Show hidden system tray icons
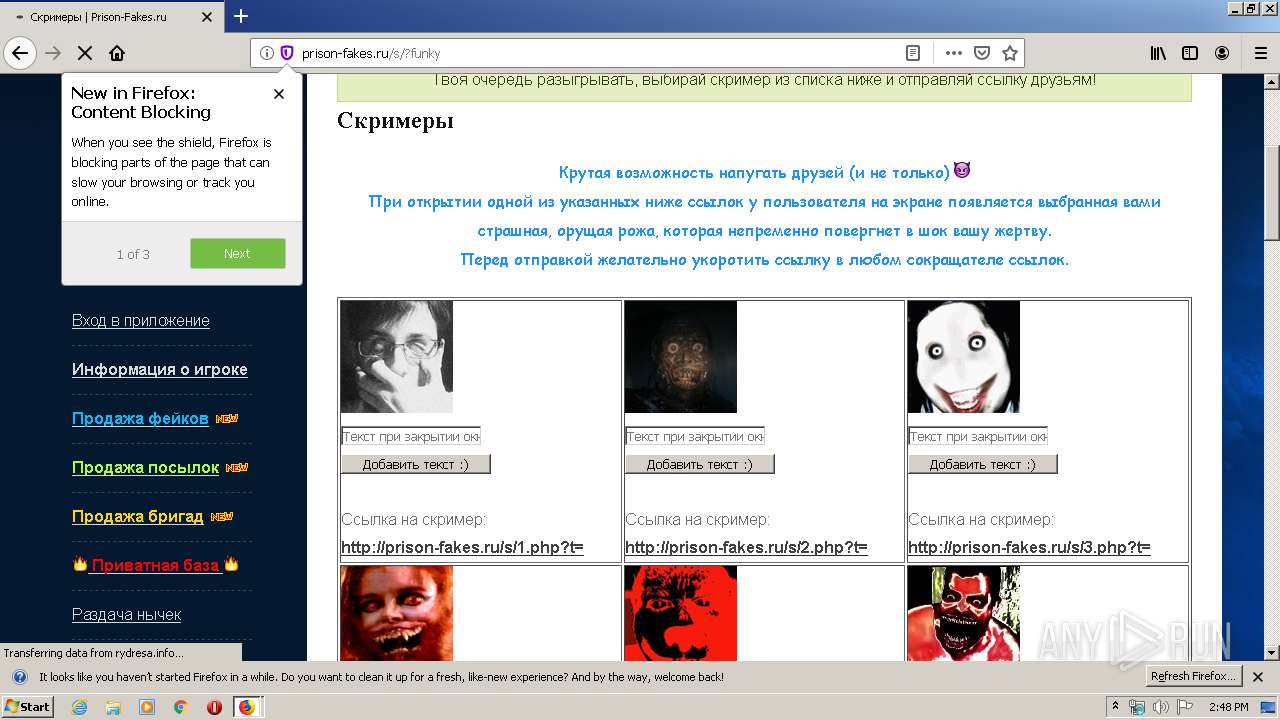This screenshot has height=720, width=1280. (1115, 707)
